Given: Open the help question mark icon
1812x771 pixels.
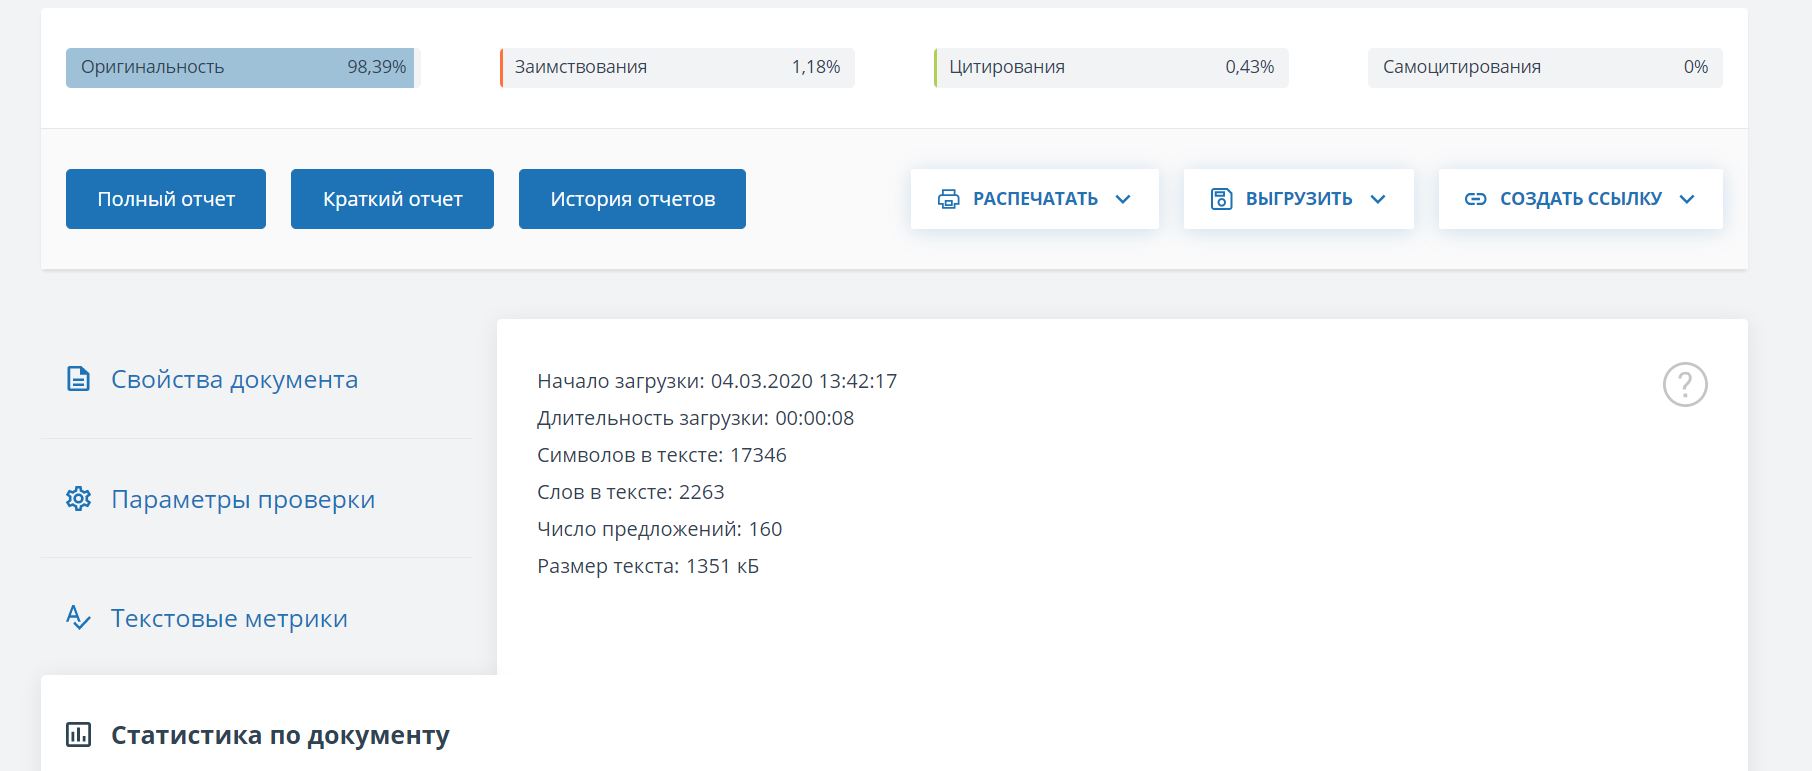Looking at the screenshot, I should coord(1685,384).
